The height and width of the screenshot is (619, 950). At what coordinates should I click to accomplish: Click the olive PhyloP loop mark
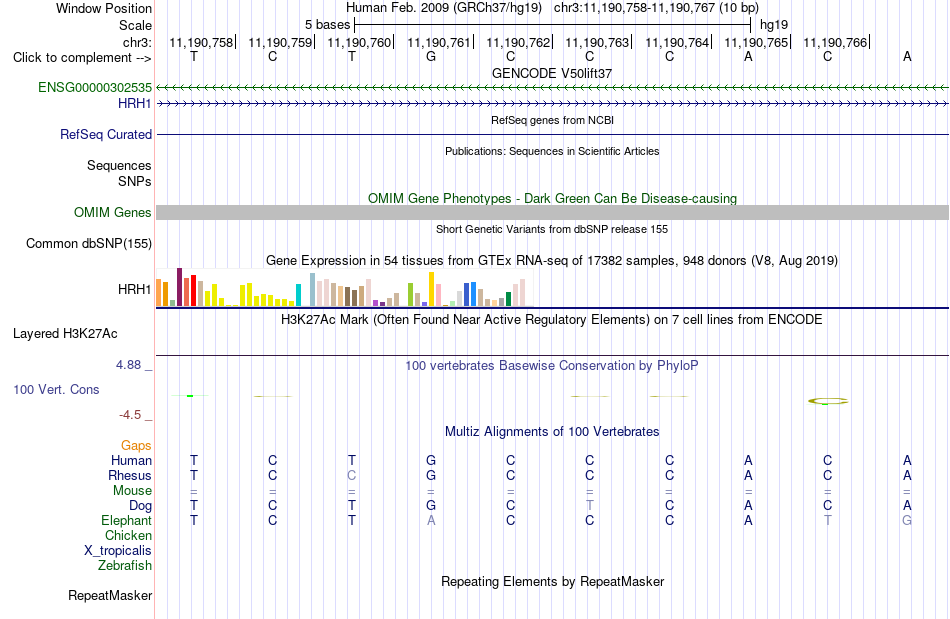point(828,401)
